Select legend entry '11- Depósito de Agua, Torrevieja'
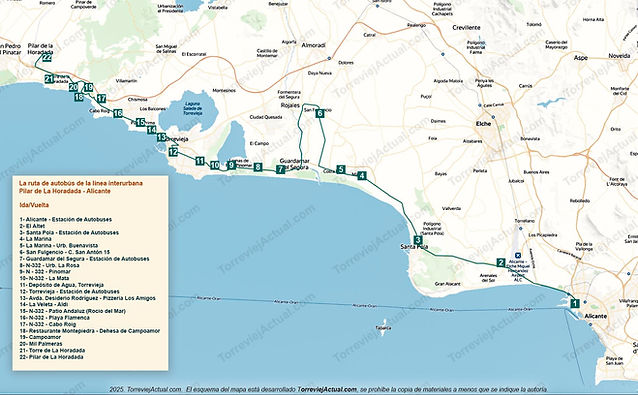This screenshot has height=395, width=638. coord(61,285)
